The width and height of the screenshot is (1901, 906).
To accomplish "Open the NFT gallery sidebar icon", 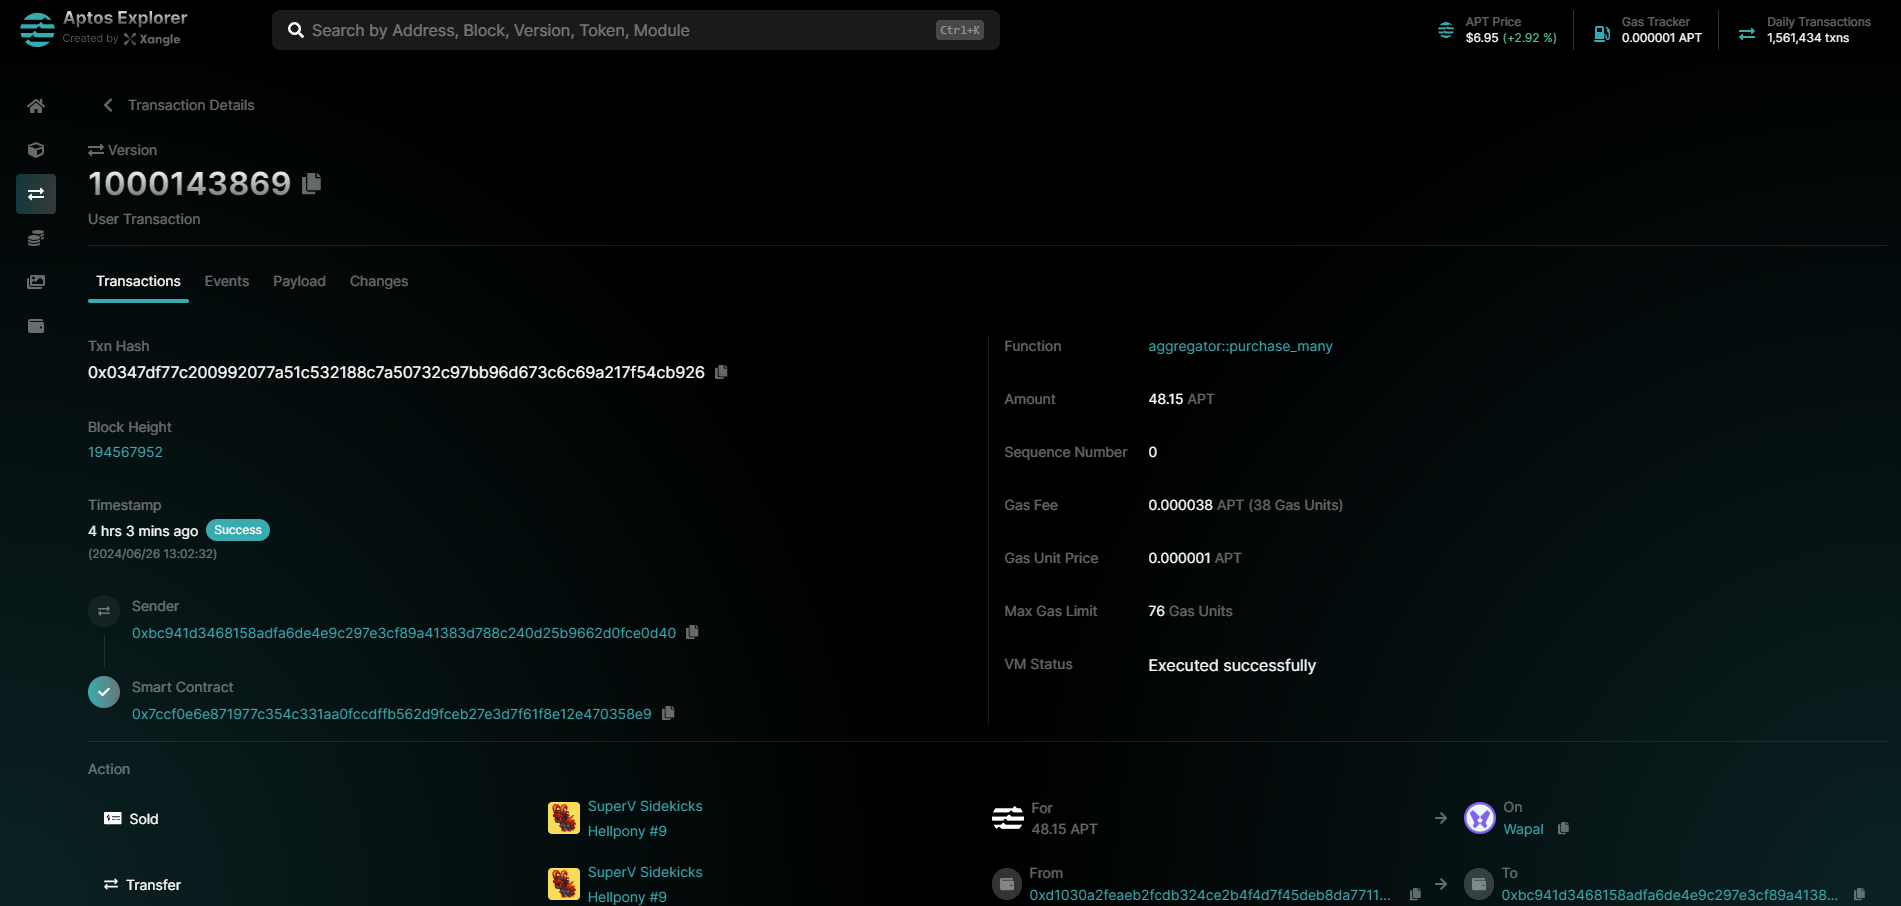I will 36,282.
